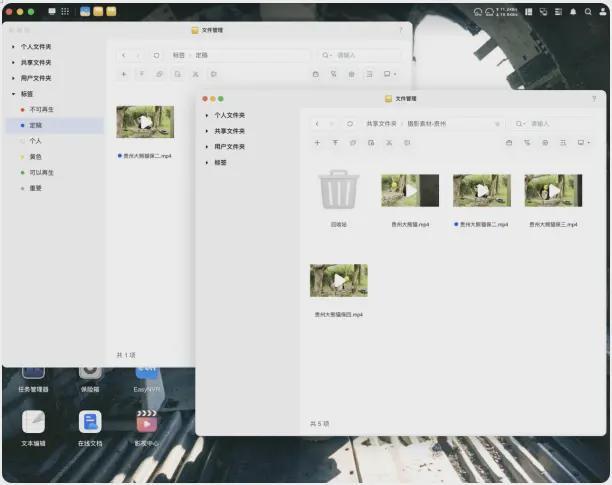The height and width of the screenshot is (485, 612).
Task: Click the blue photo app icon in top bar
Action: point(85,11)
